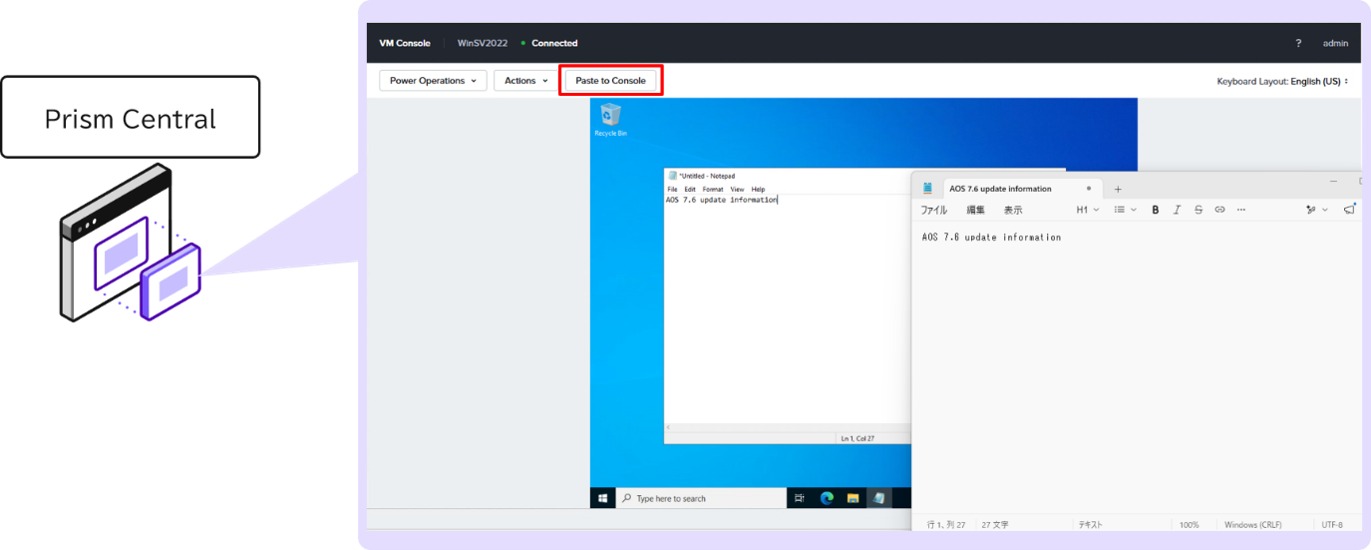Insert a link with the link icon

tap(1219, 210)
